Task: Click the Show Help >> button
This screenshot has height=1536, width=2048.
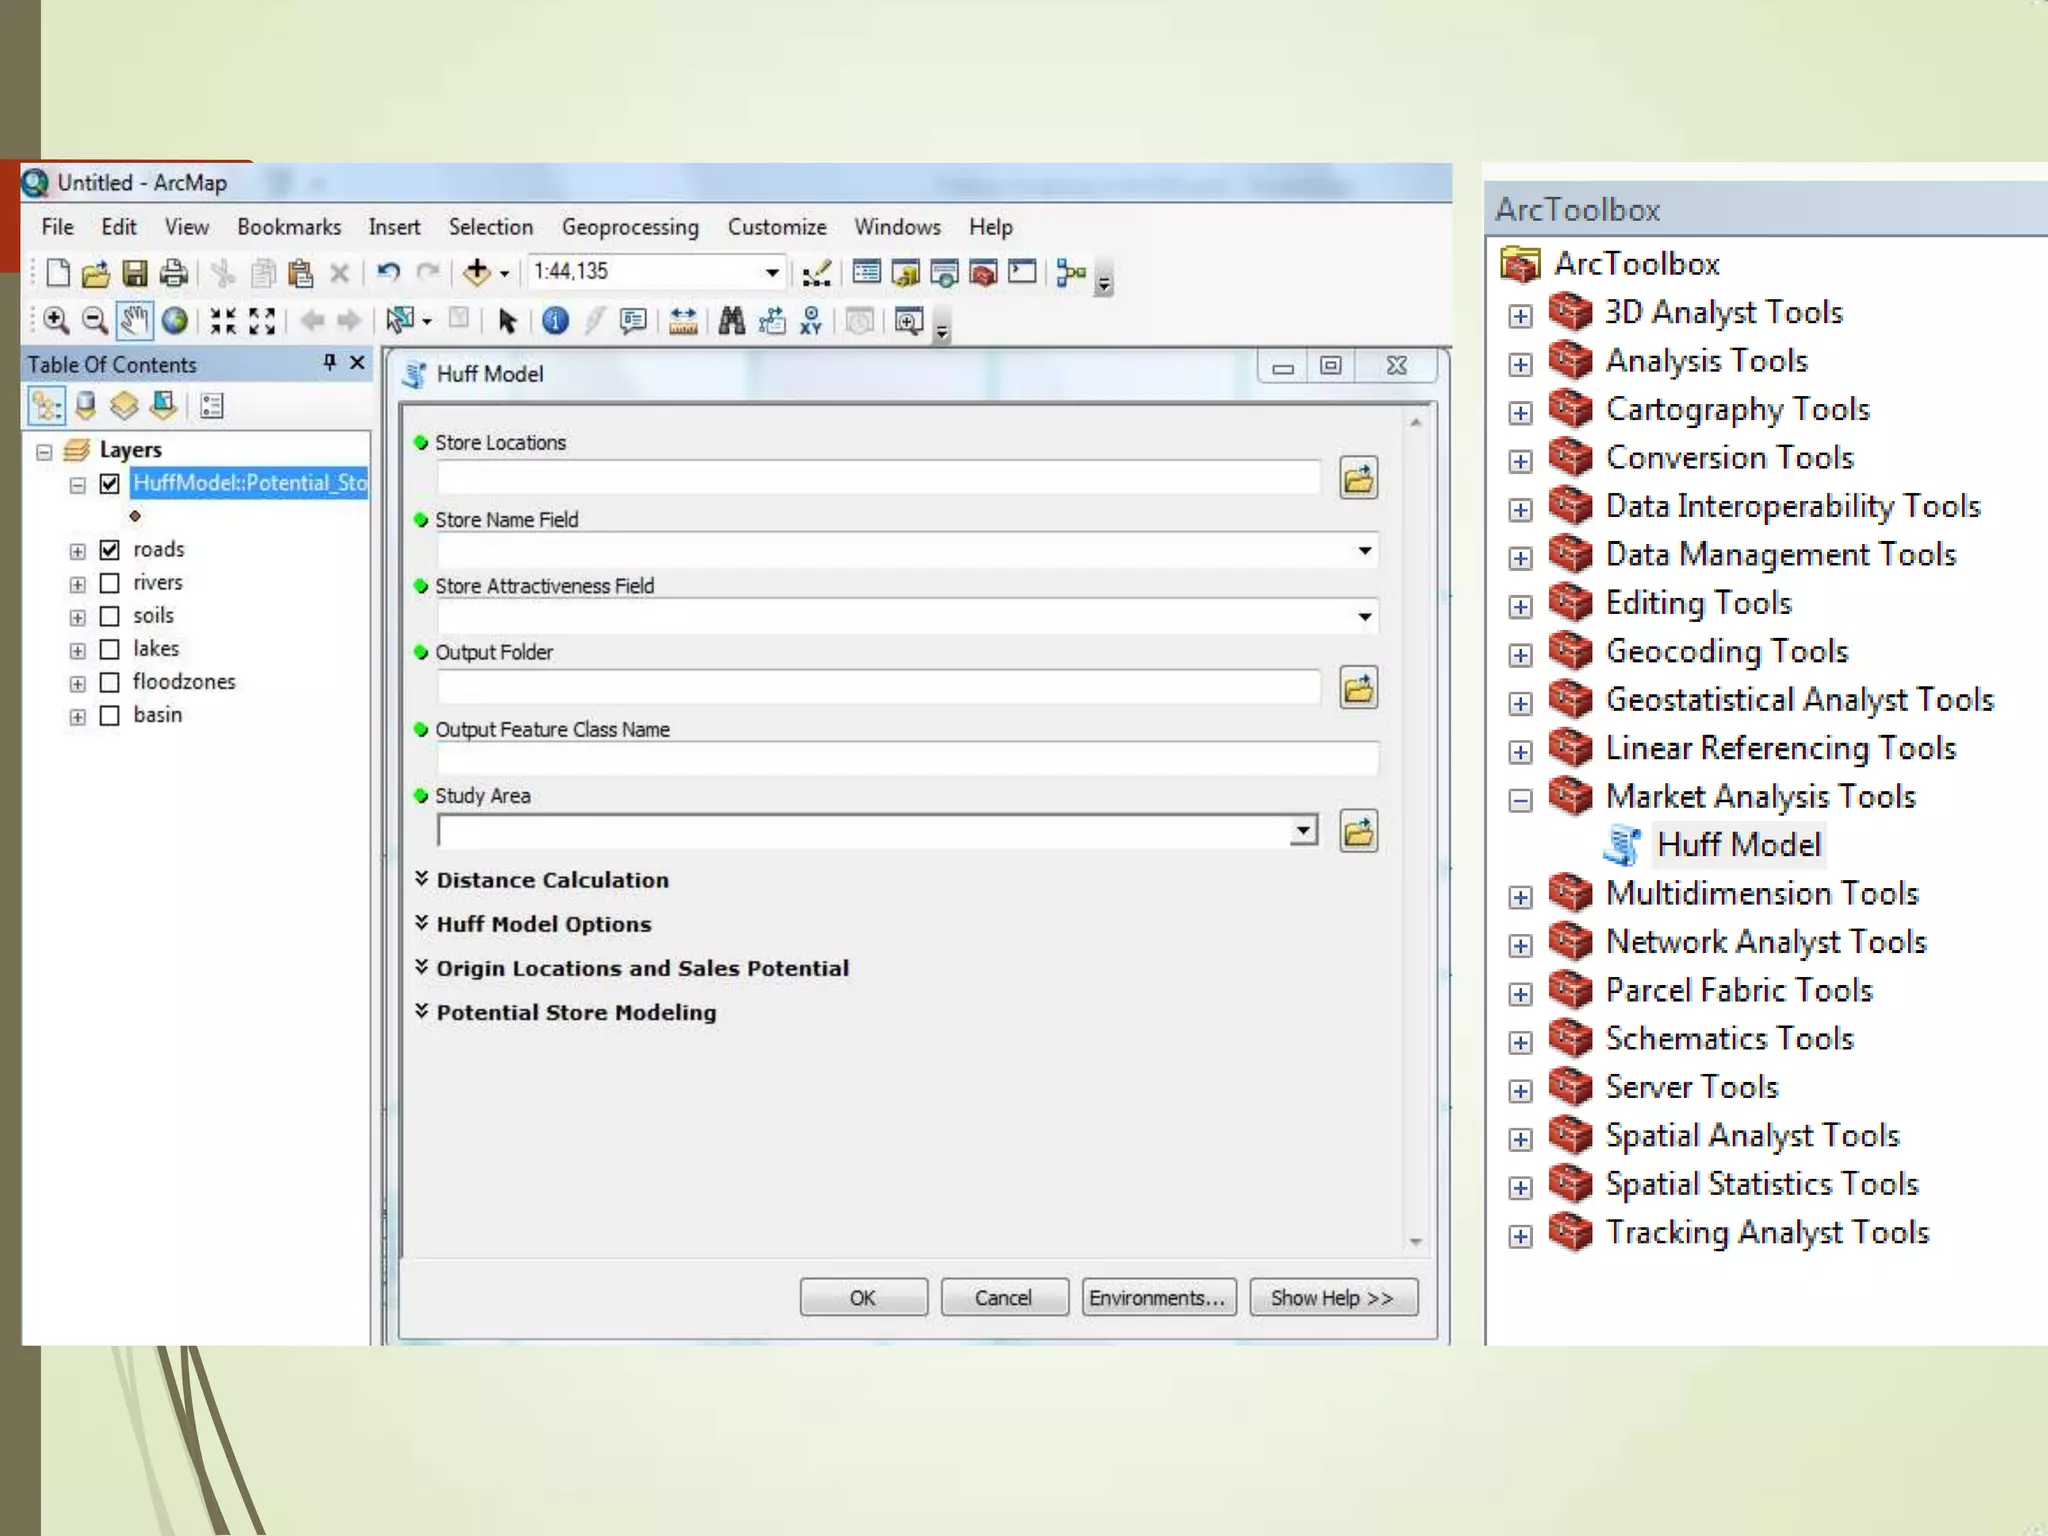Action: pyautogui.click(x=1333, y=1298)
